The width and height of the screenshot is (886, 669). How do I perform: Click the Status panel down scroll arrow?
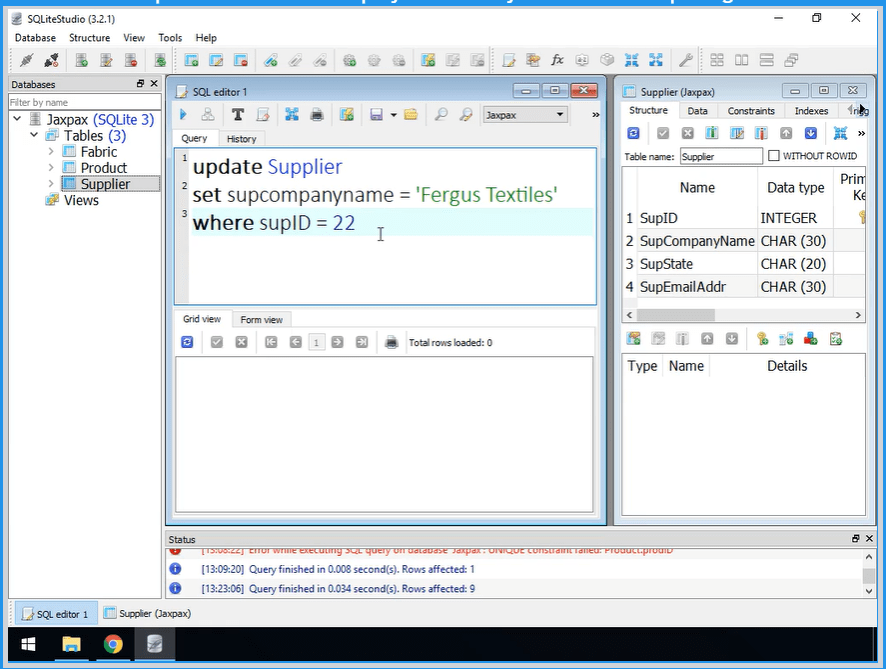click(x=869, y=591)
